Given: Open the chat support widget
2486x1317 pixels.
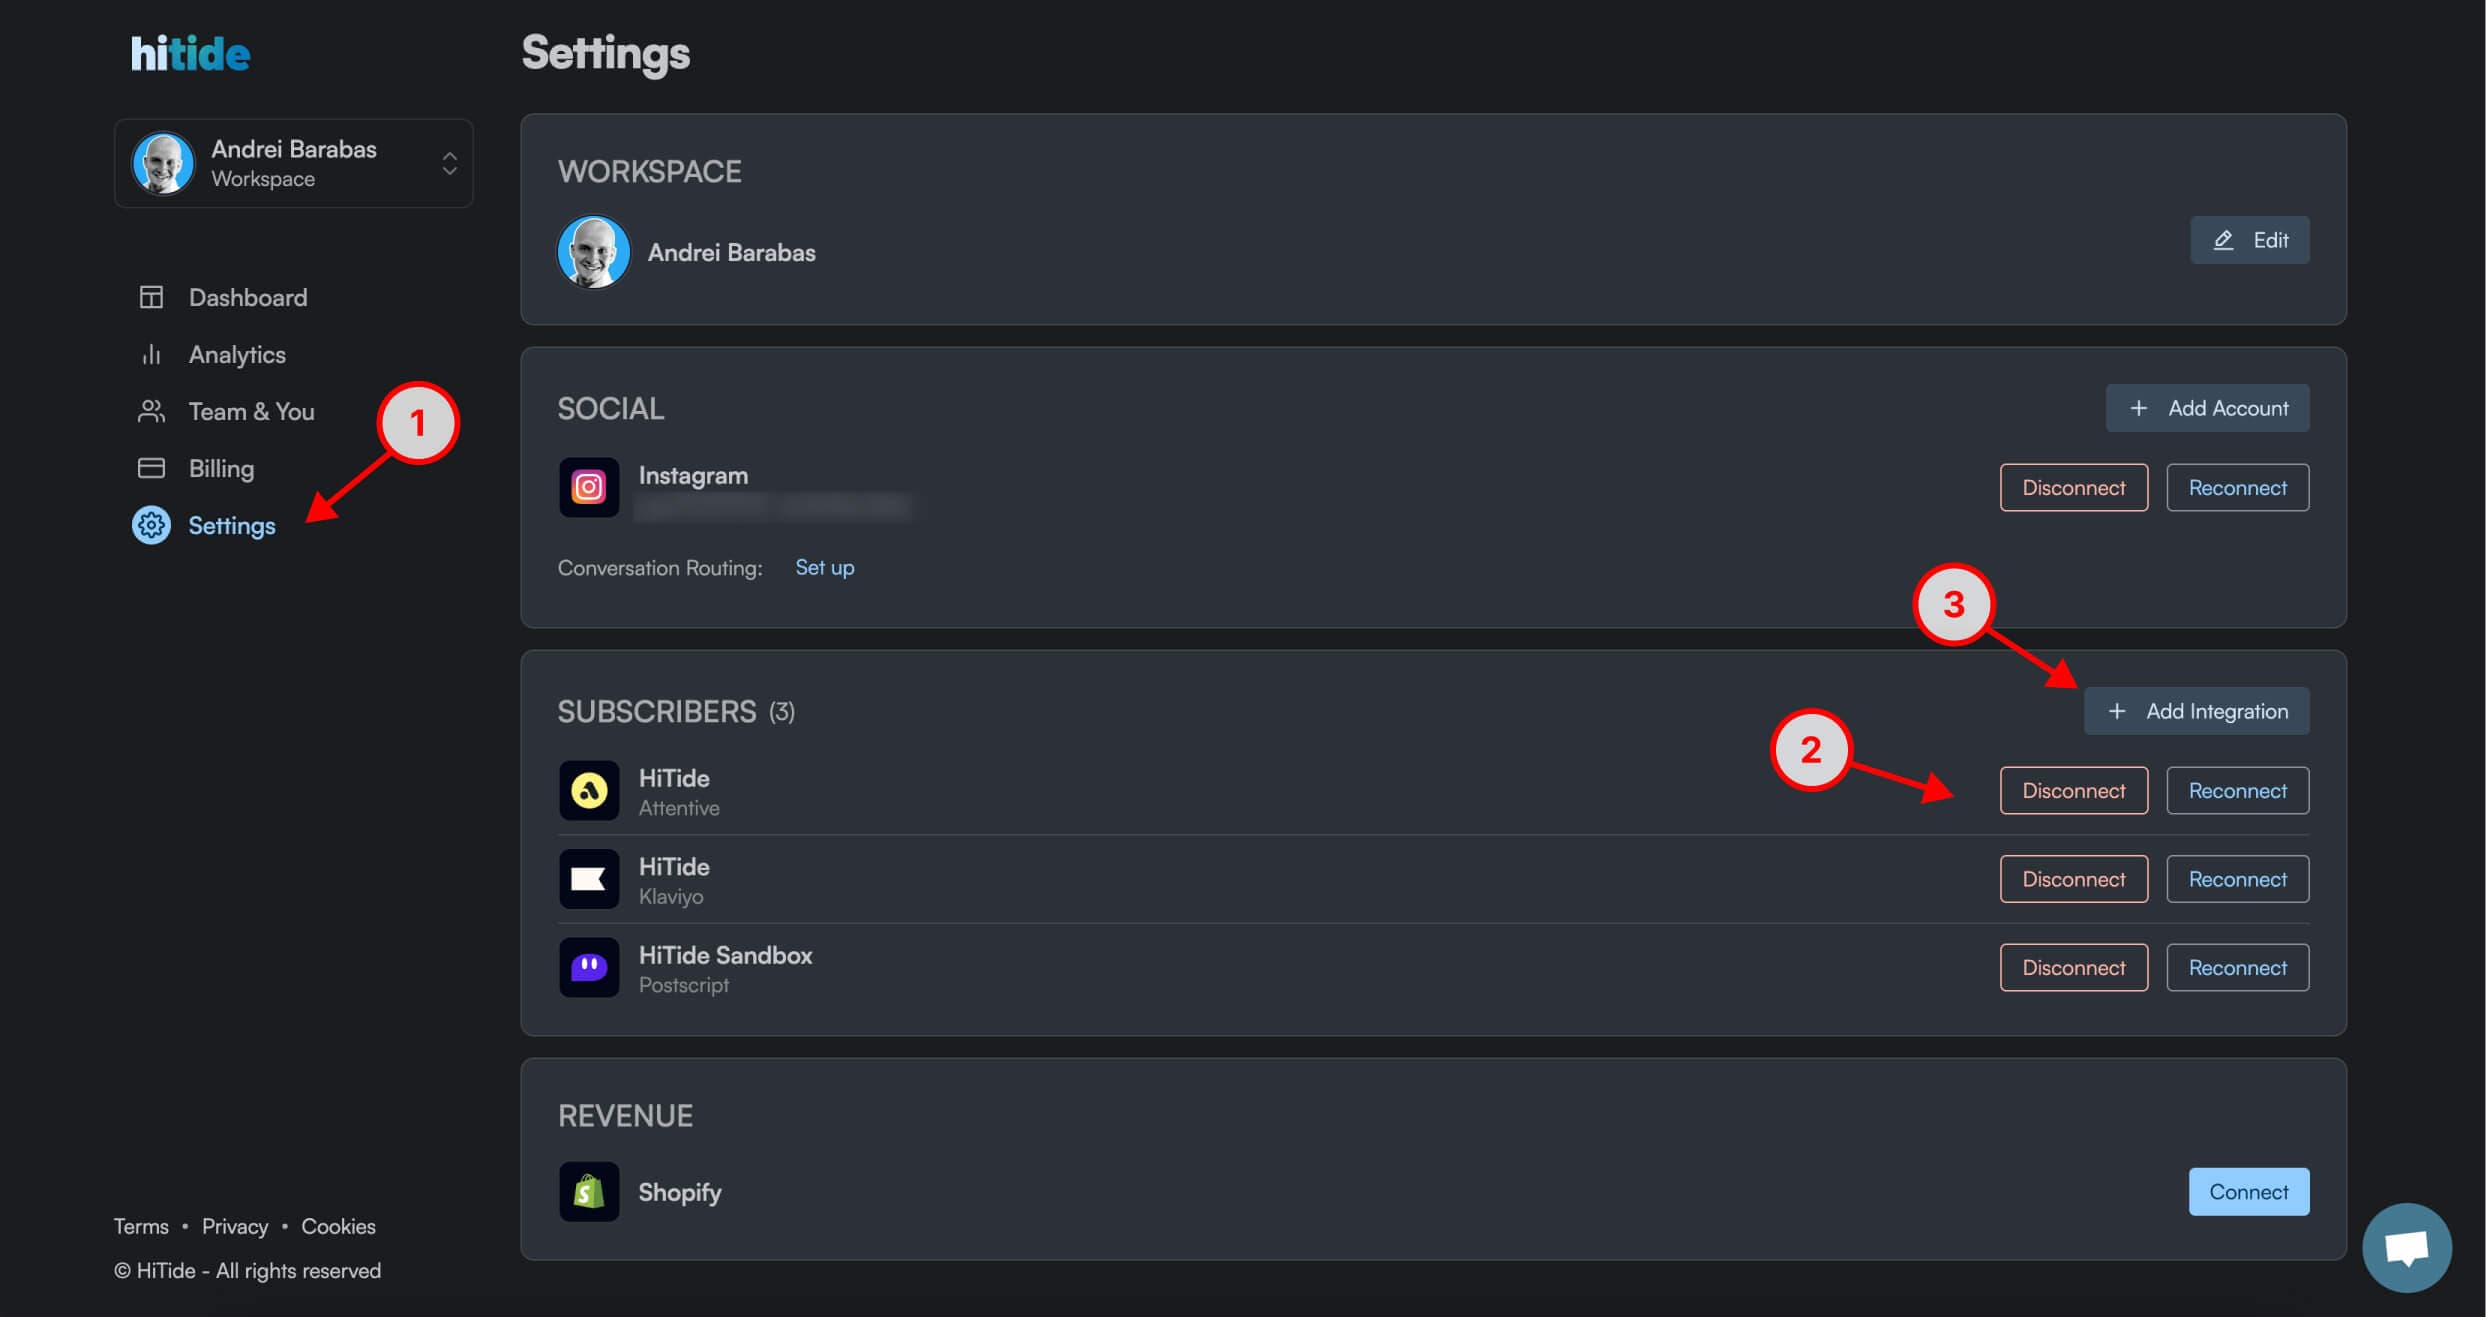Looking at the screenshot, I should pos(2406,1248).
